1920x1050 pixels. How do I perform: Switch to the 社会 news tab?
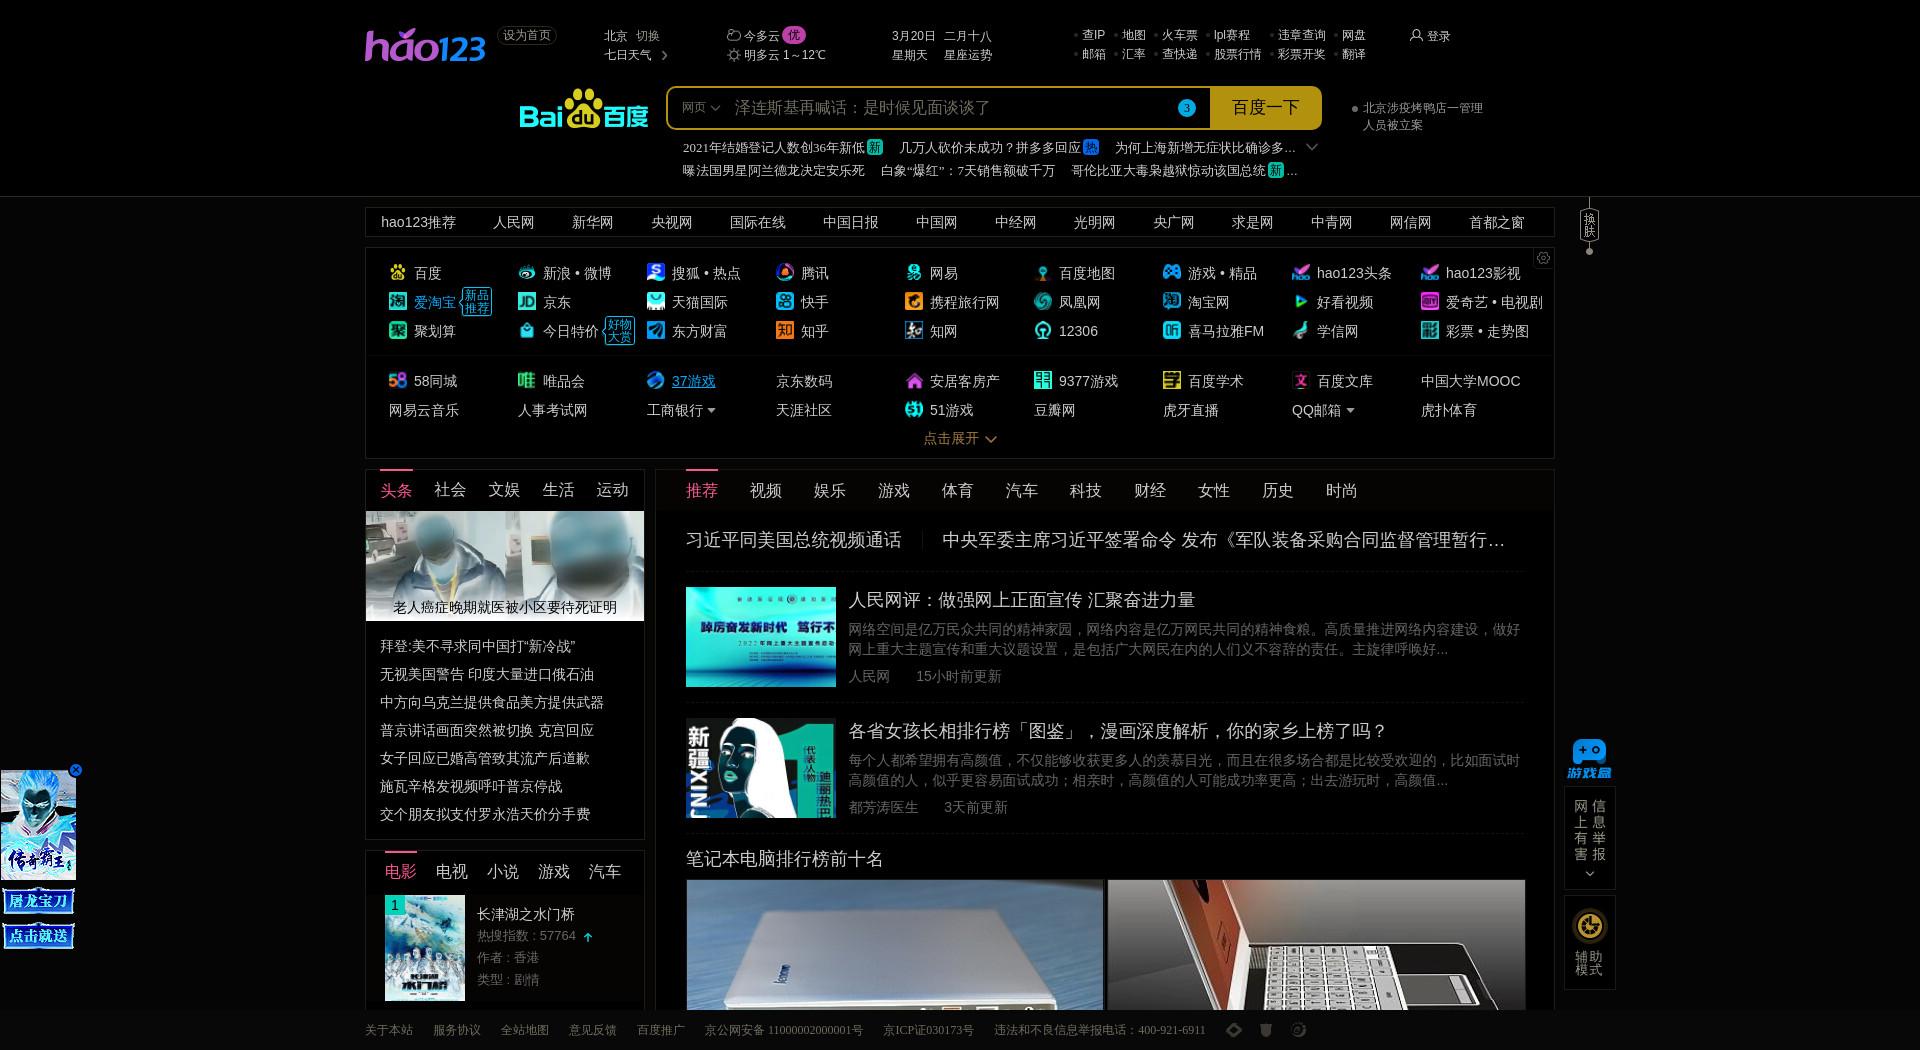point(450,490)
